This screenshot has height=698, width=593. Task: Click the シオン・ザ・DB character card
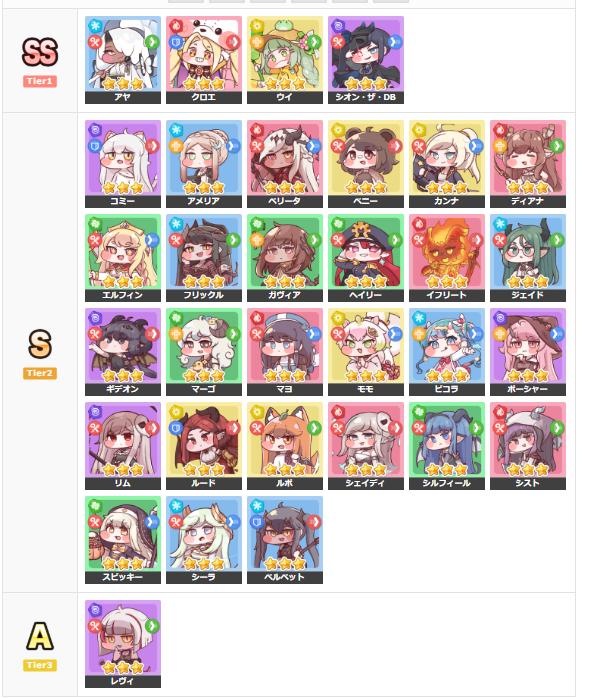[366, 60]
